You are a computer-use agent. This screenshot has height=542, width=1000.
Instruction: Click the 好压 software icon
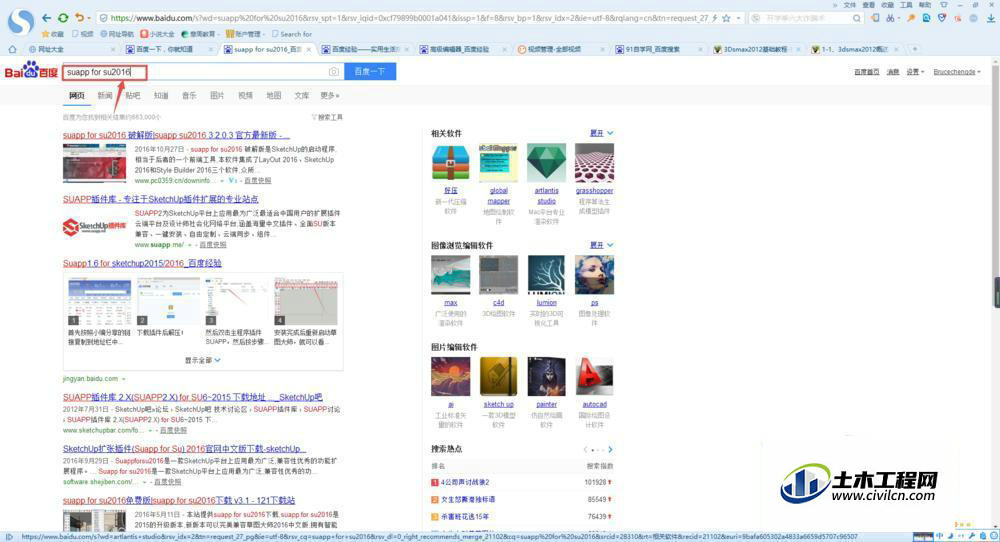[450, 163]
